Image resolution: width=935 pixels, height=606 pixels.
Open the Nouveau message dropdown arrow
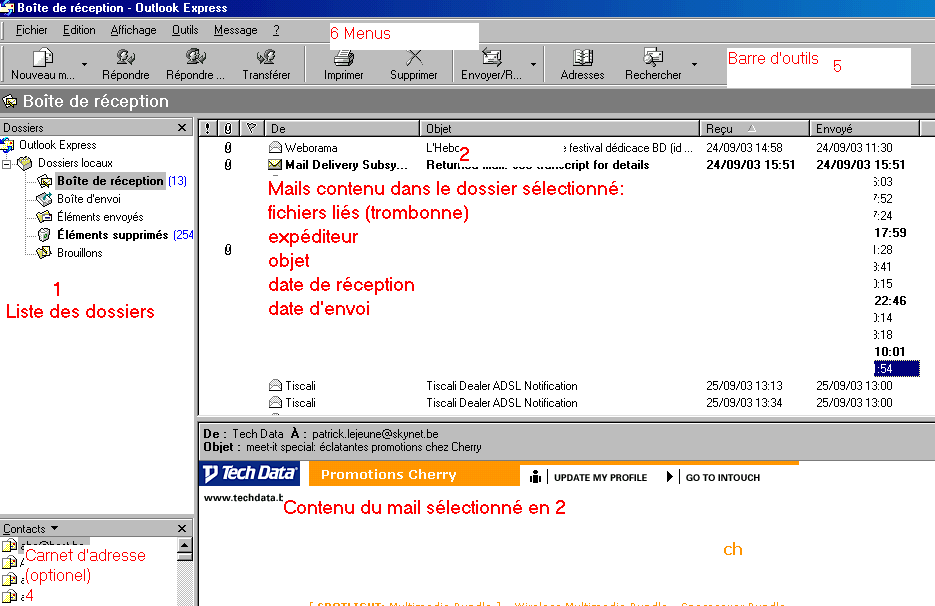pos(84,64)
